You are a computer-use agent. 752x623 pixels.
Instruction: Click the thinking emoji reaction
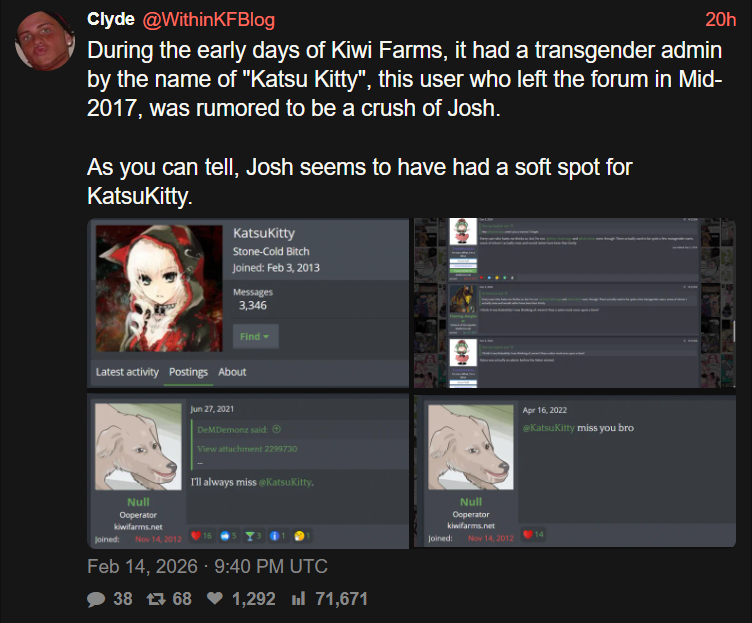[299, 536]
